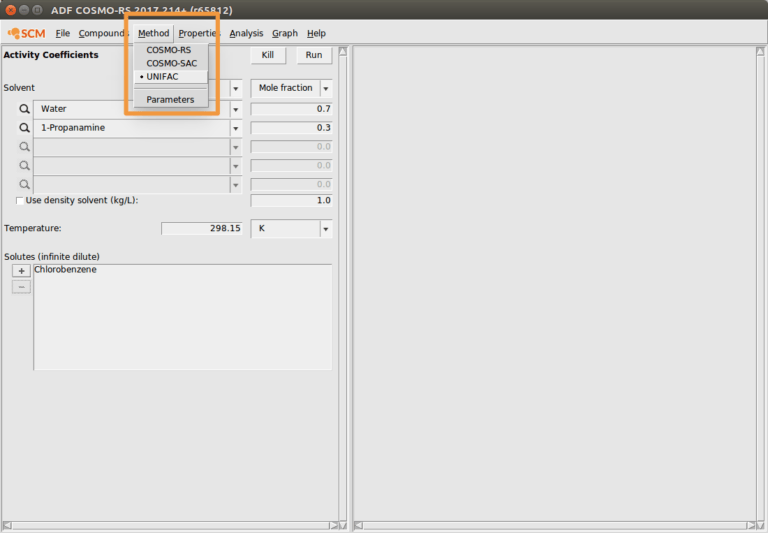Viewport: 768px width, 533px height.
Task: Open the Mole fraction unit dropdown
Action: coord(326,89)
